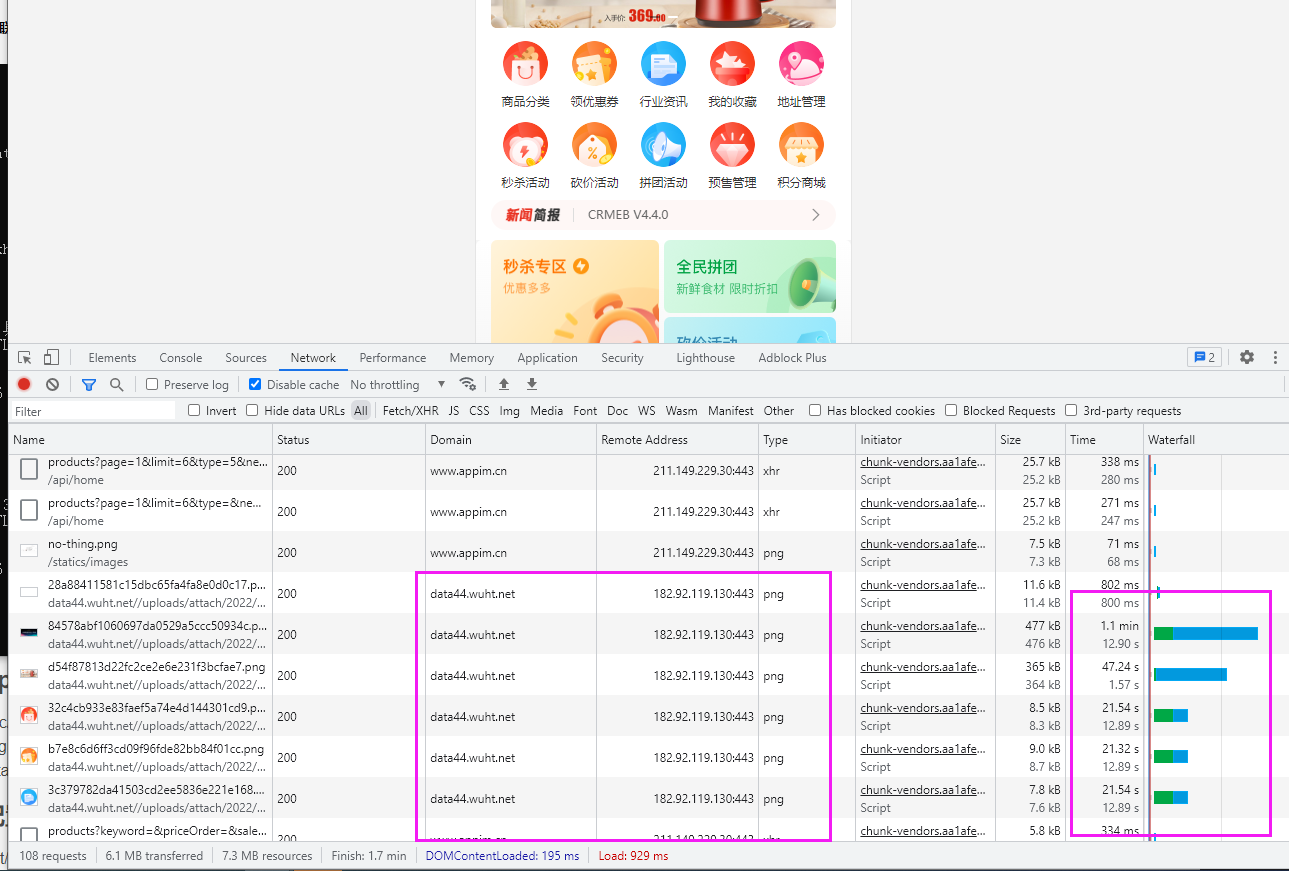1289x871 pixels.
Task: Open the Lighthouse tab
Action: coord(705,358)
